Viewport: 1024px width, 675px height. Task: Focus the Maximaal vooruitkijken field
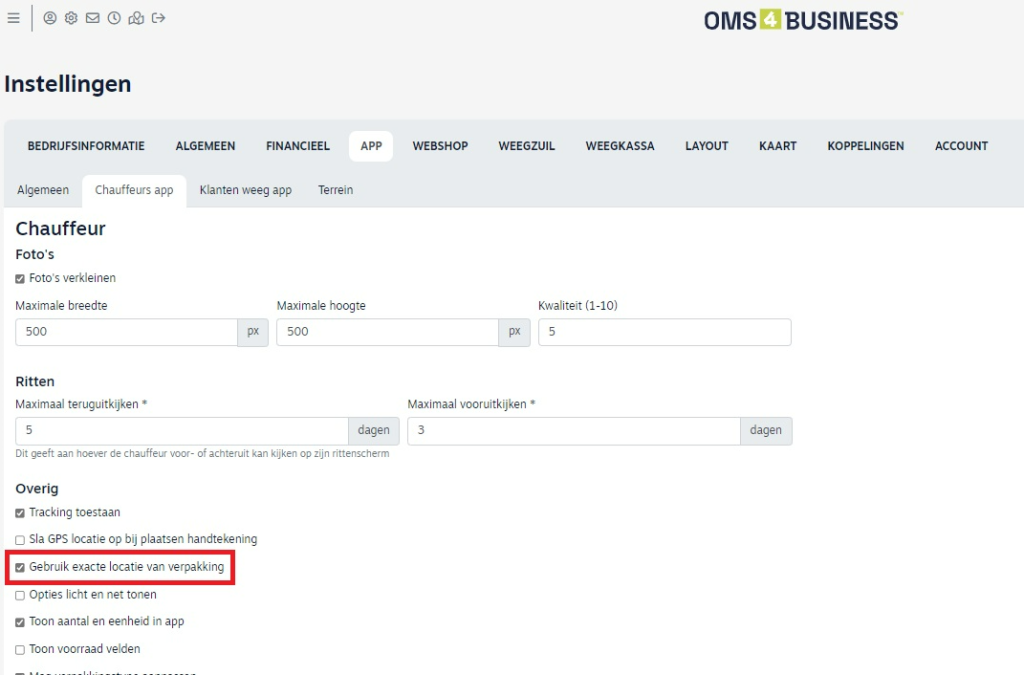click(x=573, y=431)
